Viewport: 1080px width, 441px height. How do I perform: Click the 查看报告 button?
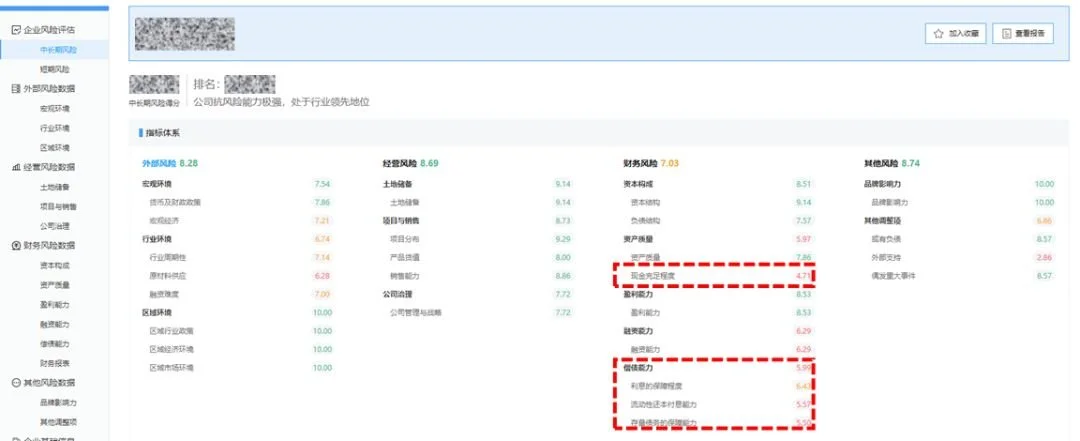(x=1023, y=33)
